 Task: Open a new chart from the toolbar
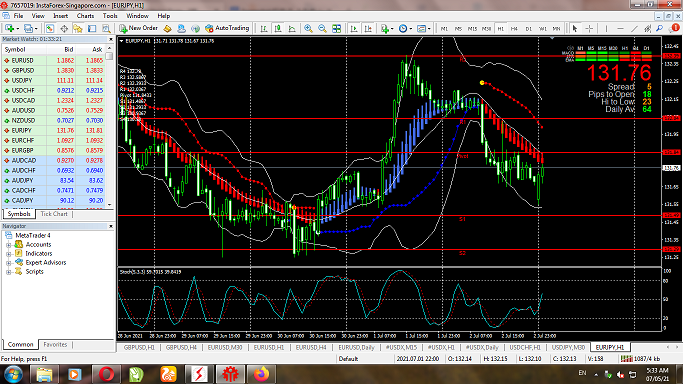click(x=9, y=28)
